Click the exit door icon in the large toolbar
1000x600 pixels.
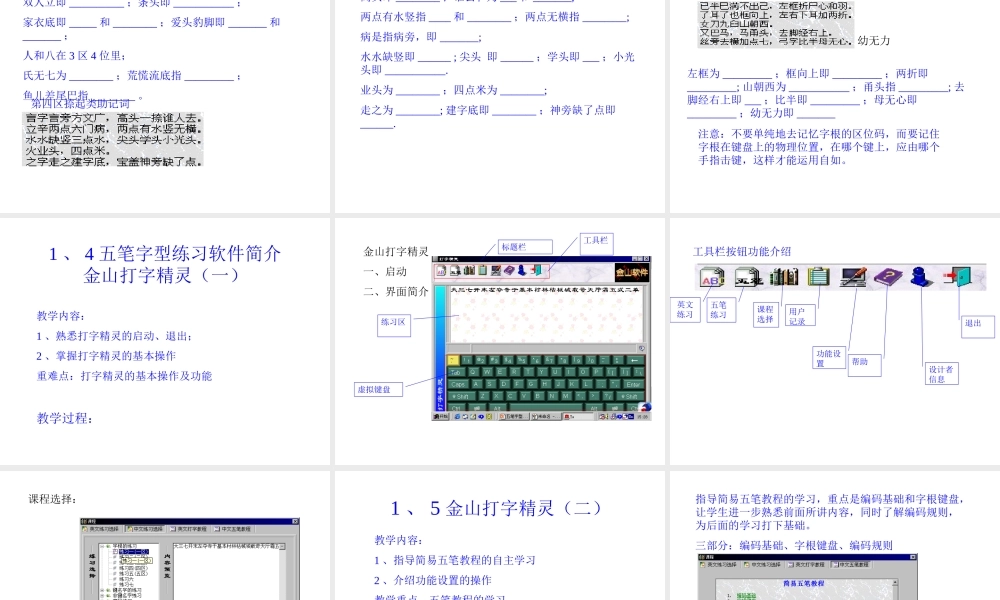957,277
